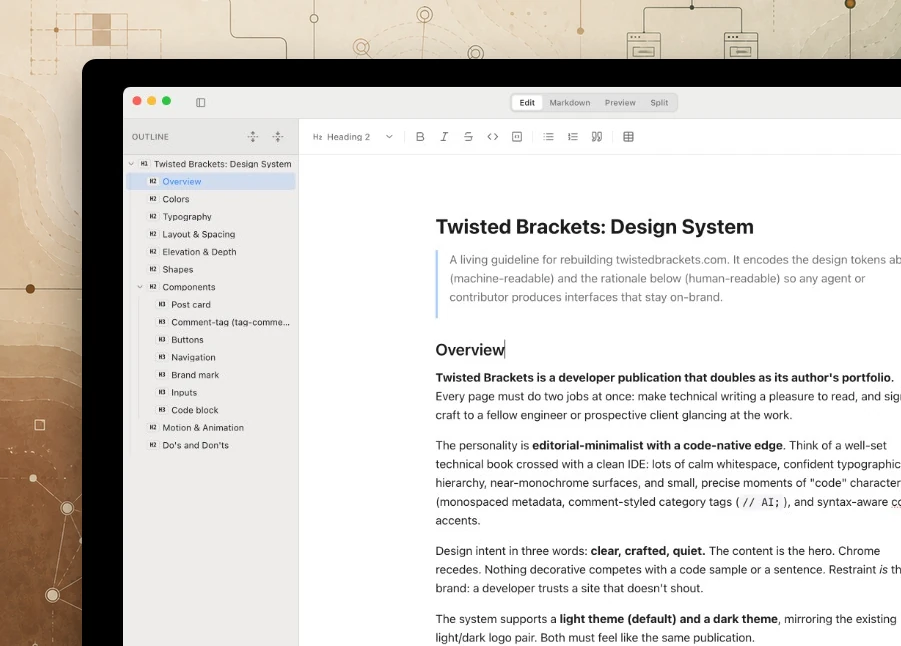
Task: Jump to Post card subsection
Action: [211, 305]
